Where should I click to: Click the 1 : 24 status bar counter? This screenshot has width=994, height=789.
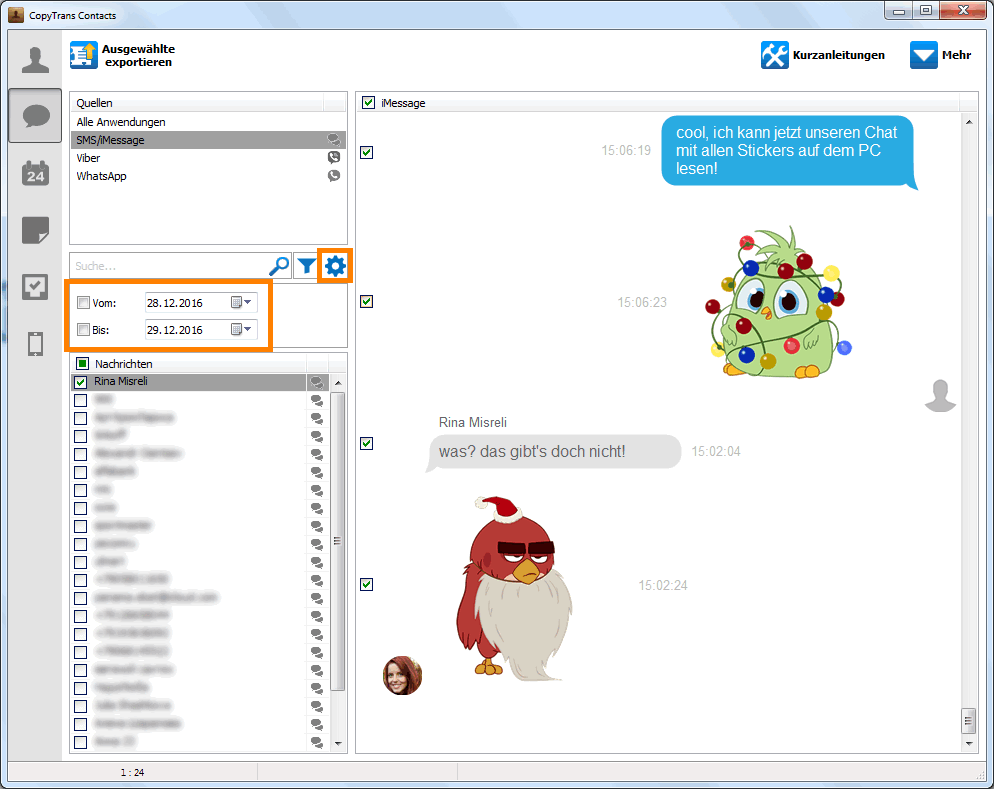(132, 773)
